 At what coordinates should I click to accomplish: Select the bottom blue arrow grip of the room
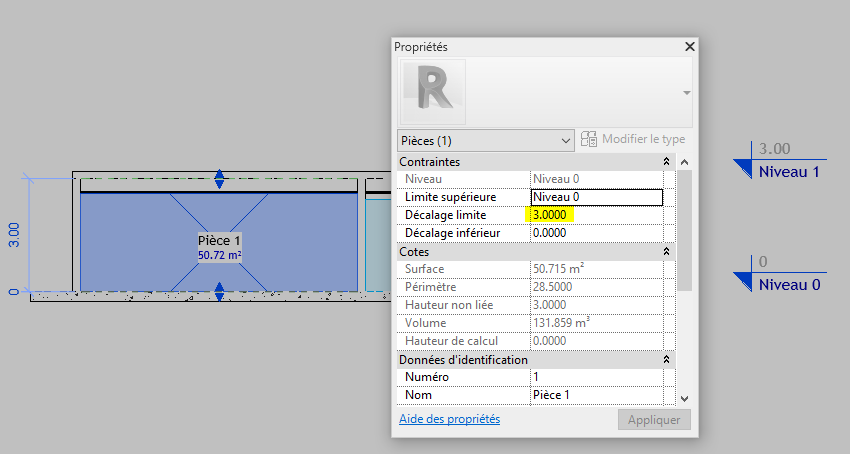click(x=220, y=292)
